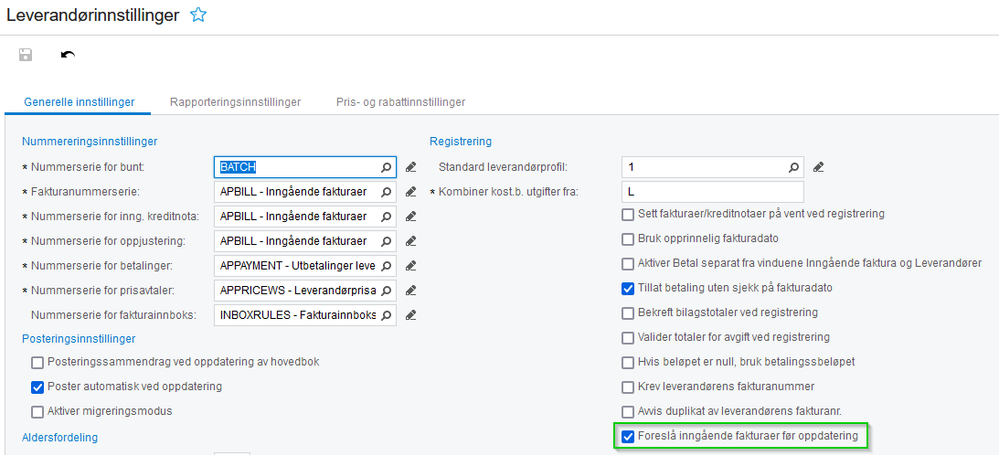Open lookup for Nummerserie for fakturainnboks
Screen dimensions: 999x455
click(386, 315)
